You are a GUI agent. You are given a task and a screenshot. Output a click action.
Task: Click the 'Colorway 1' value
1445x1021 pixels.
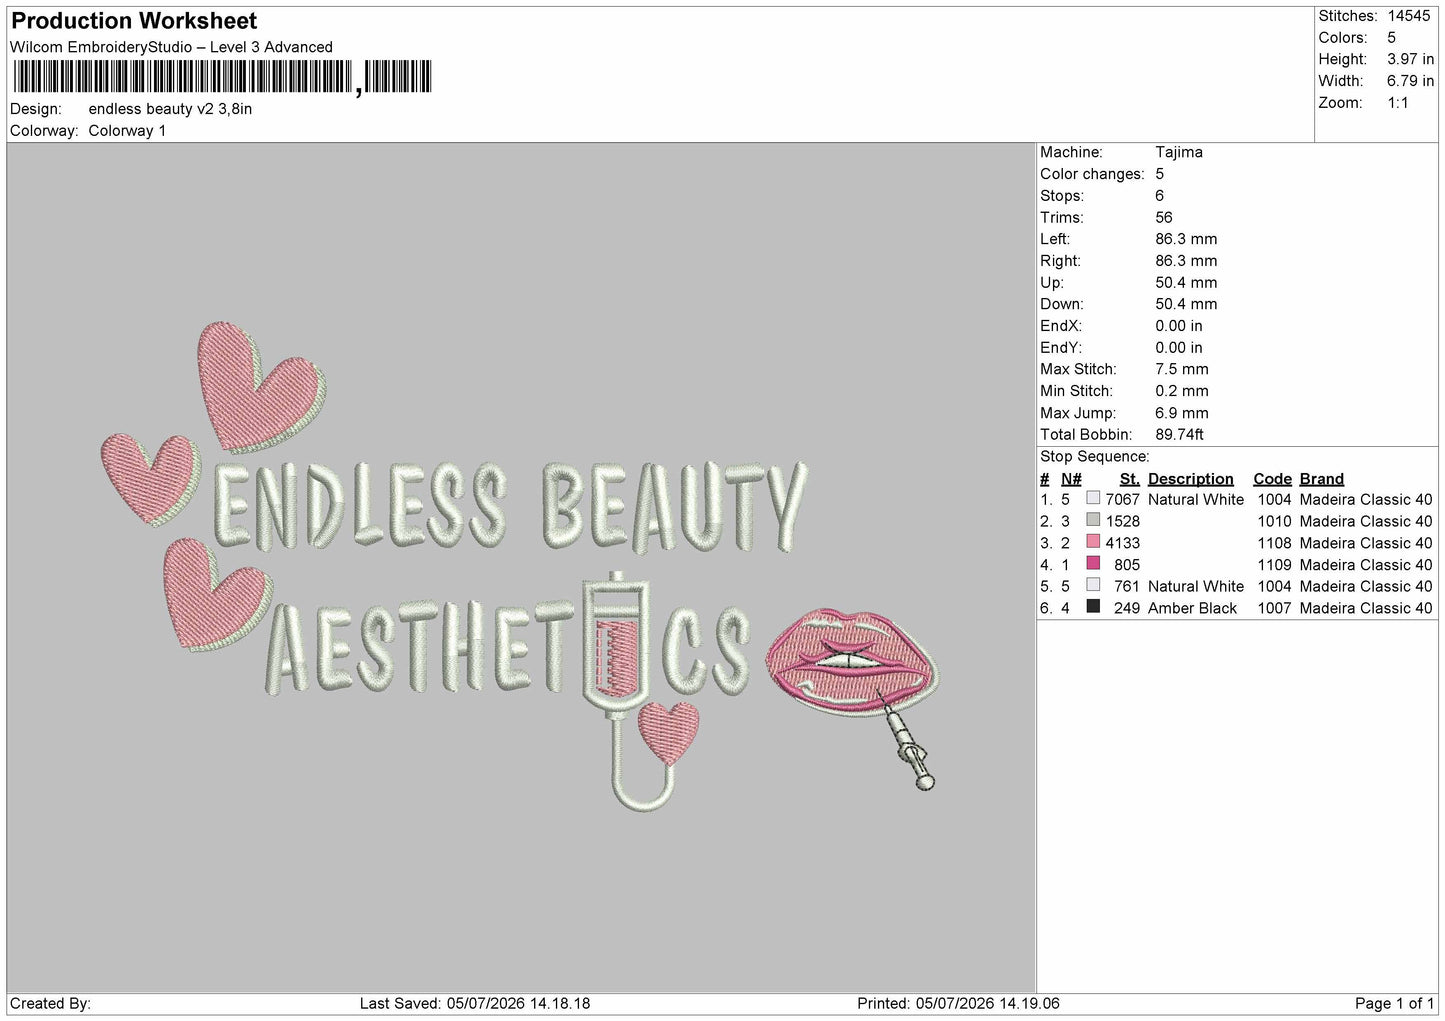point(127,131)
